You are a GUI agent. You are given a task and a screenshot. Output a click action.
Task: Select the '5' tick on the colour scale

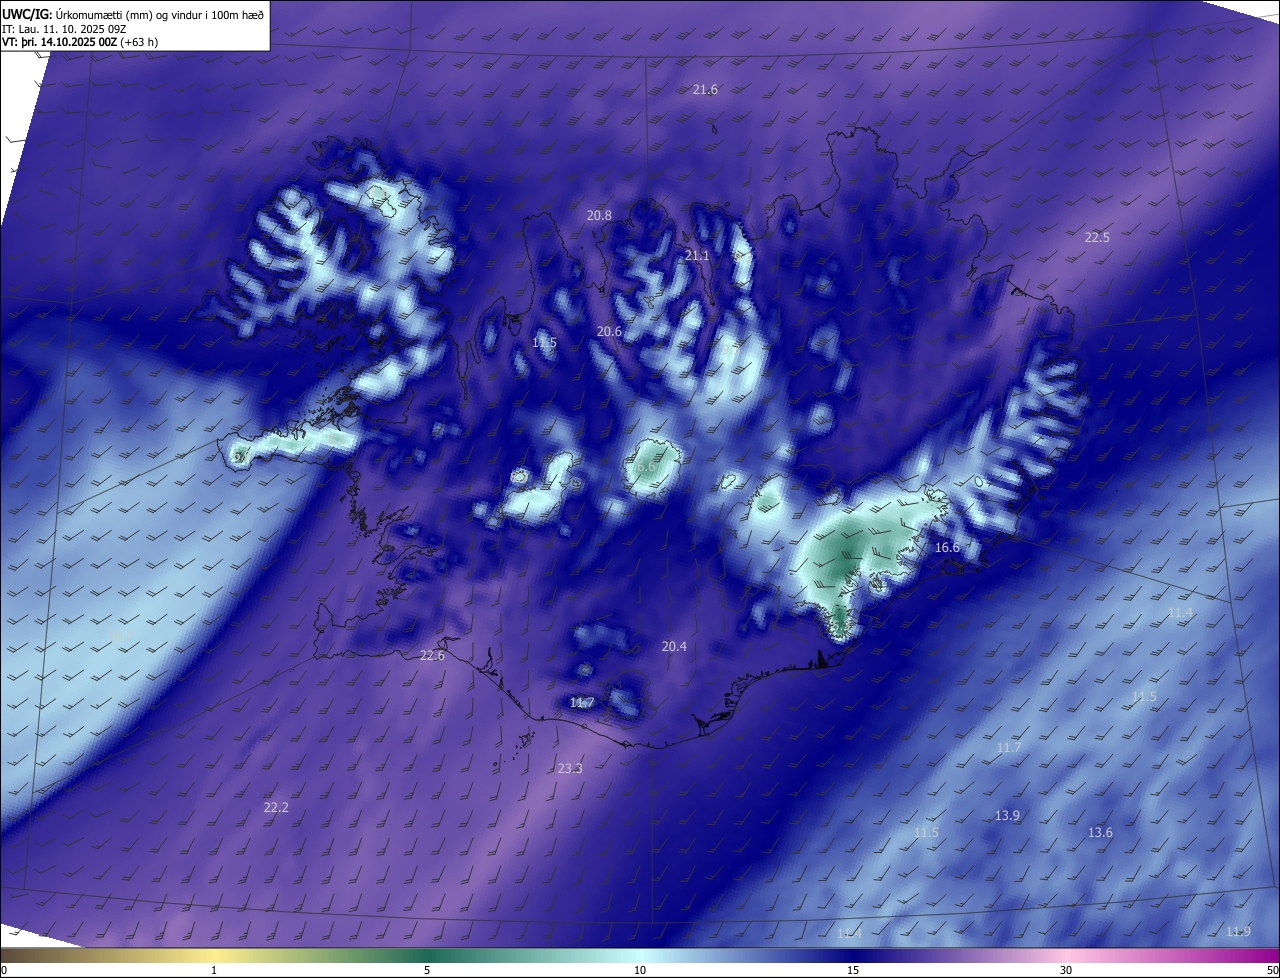coord(427,970)
